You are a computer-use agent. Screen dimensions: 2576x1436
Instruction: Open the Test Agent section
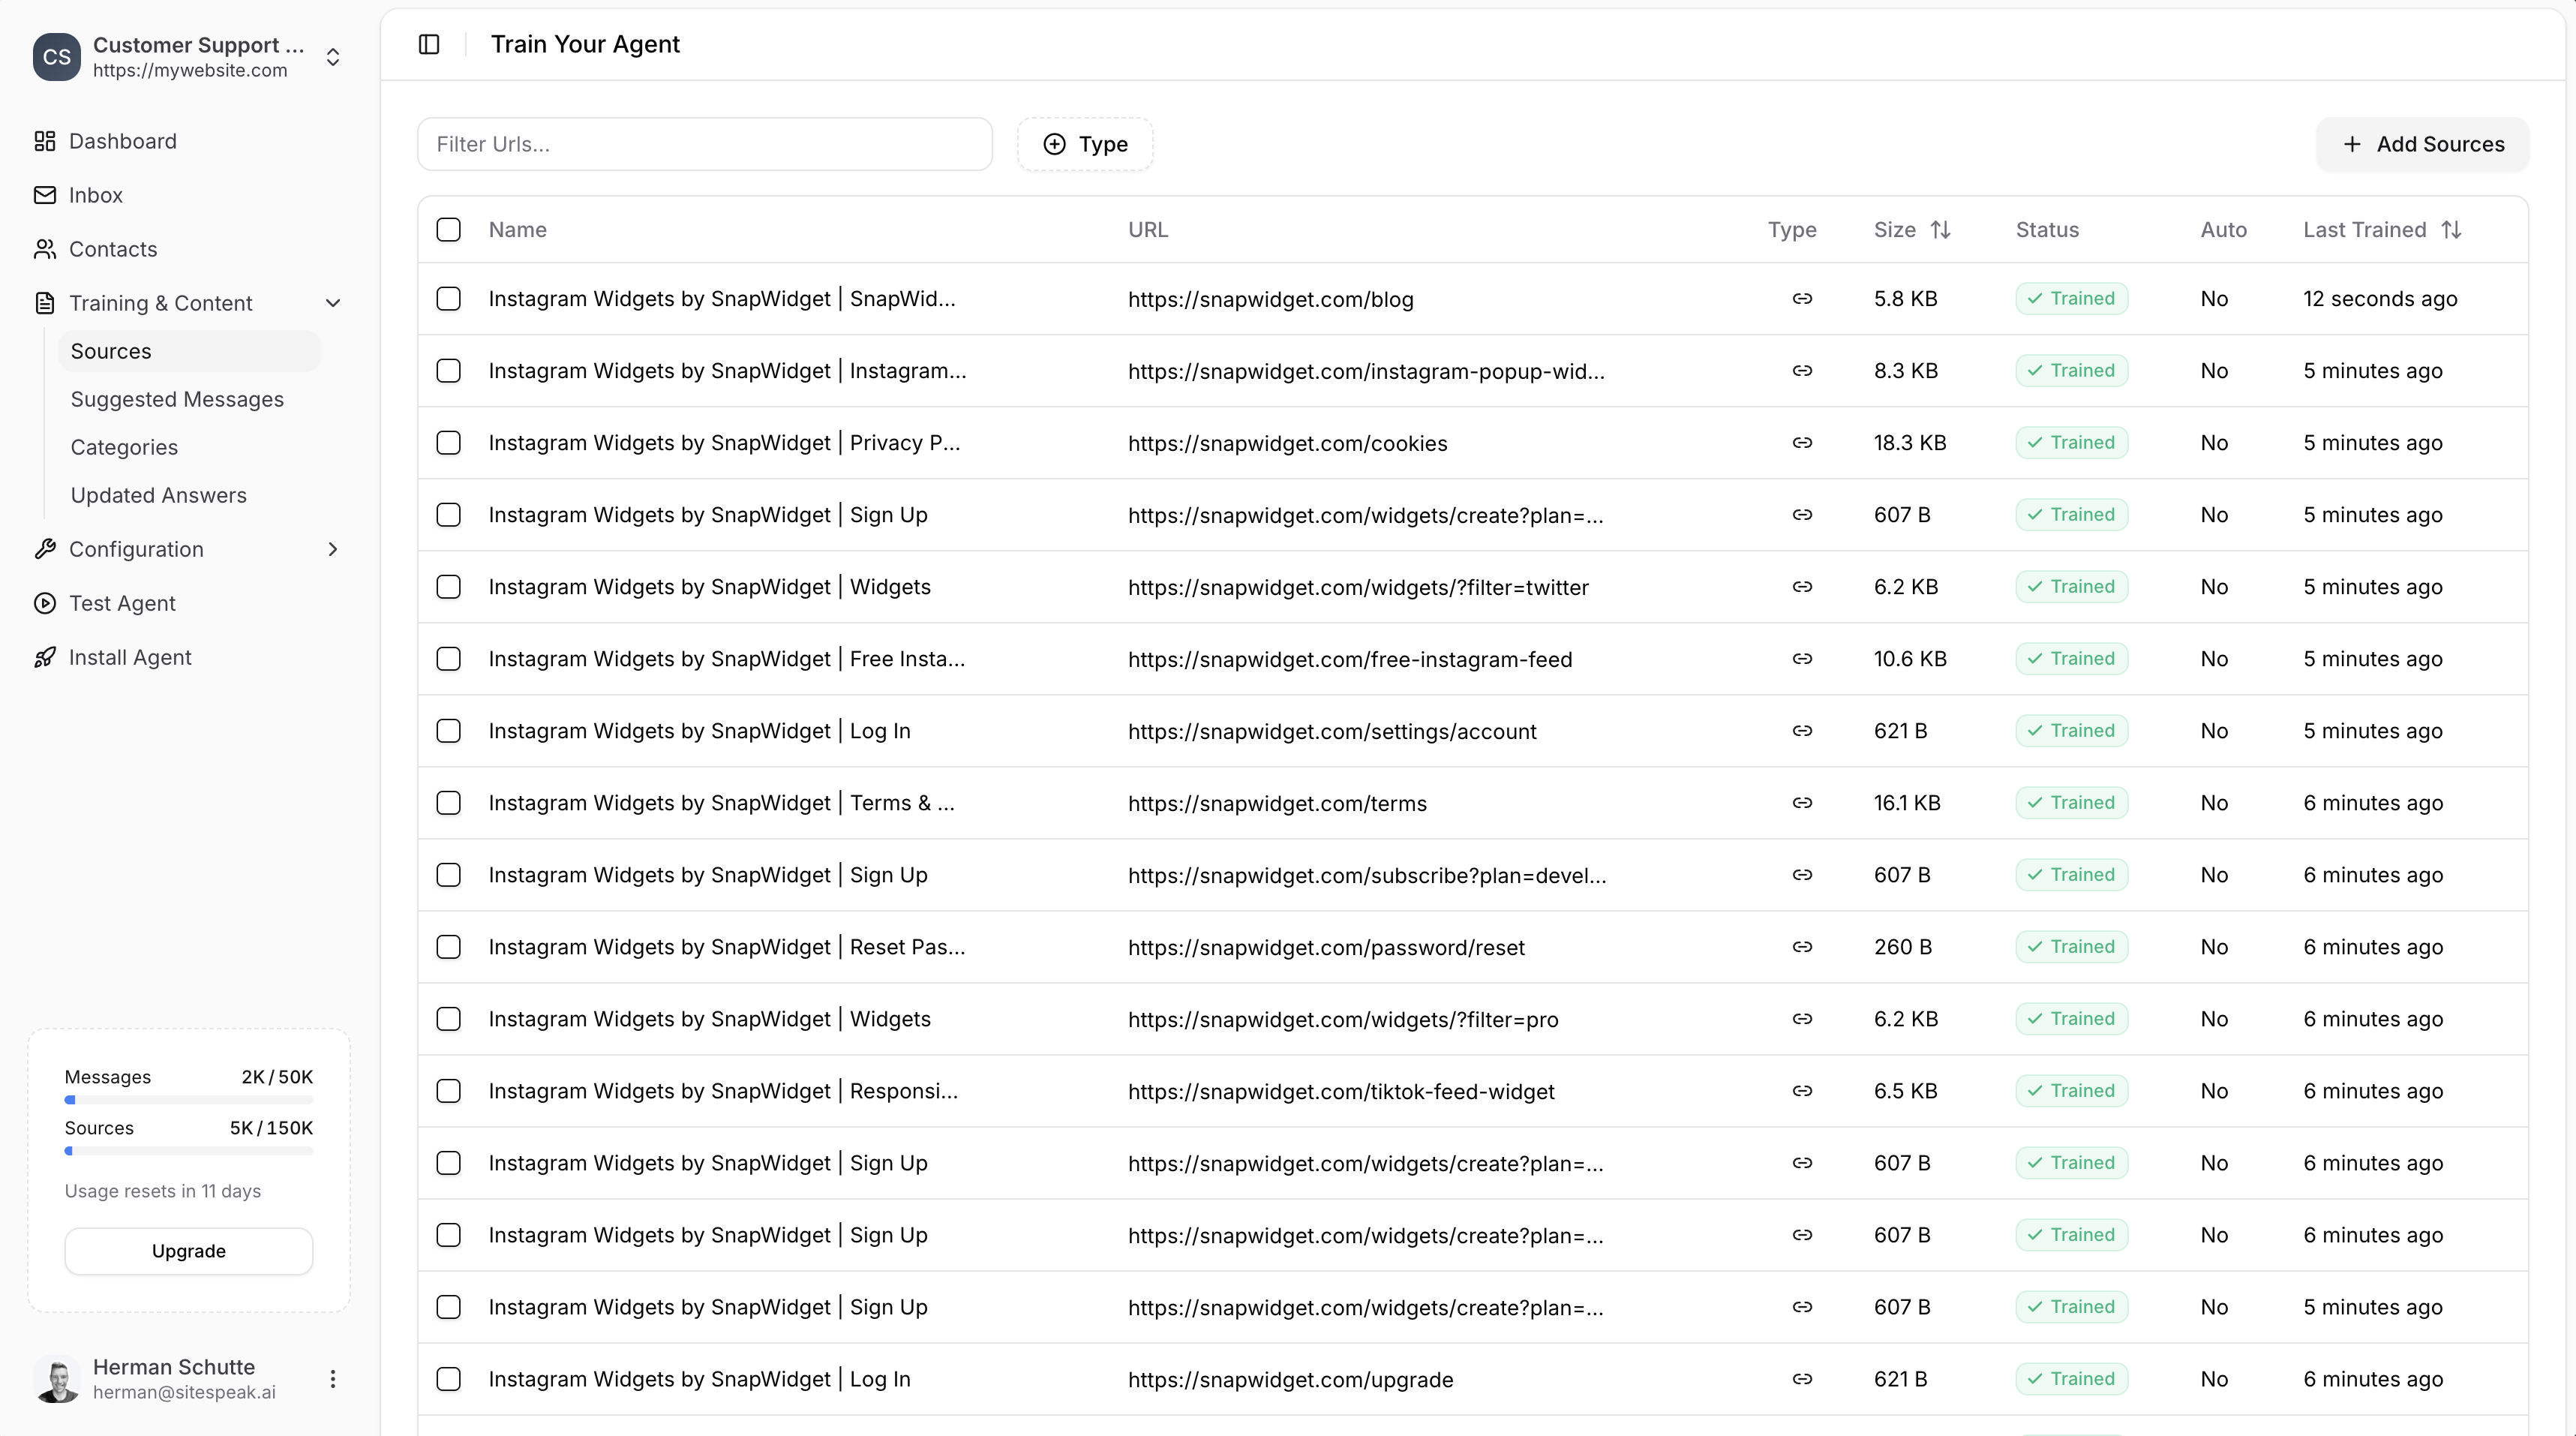[x=121, y=603]
